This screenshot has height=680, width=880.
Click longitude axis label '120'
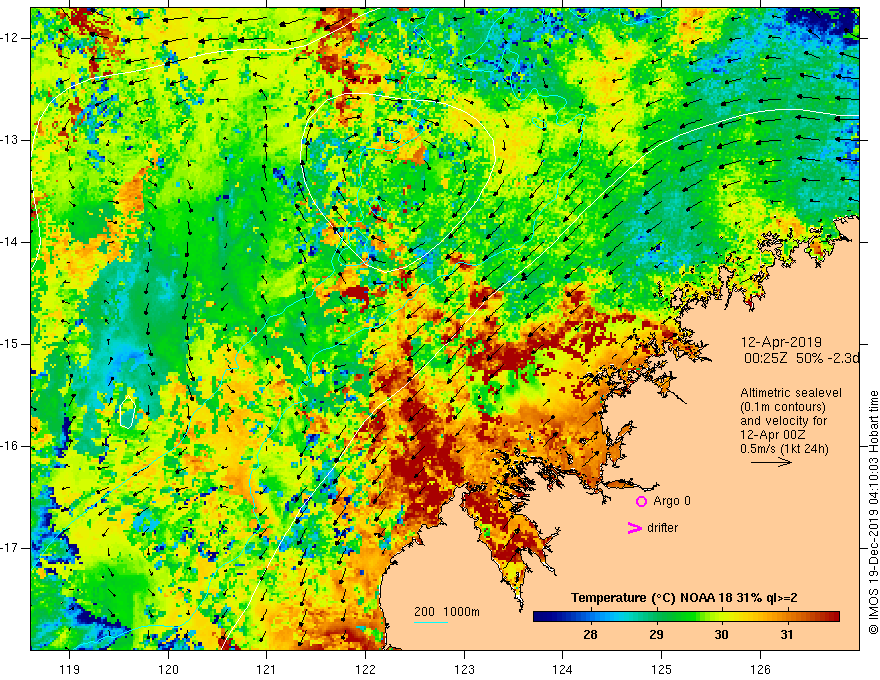point(168,669)
